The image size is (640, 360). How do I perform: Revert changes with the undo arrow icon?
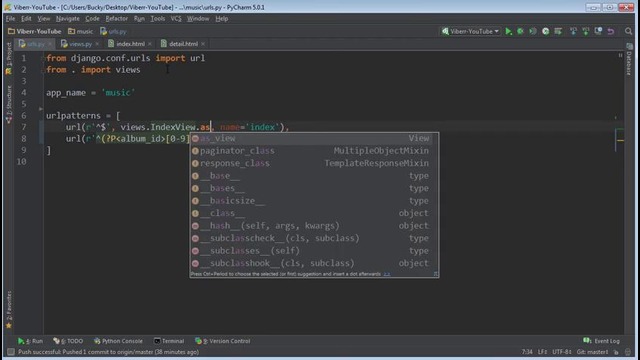(x=611, y=31)
